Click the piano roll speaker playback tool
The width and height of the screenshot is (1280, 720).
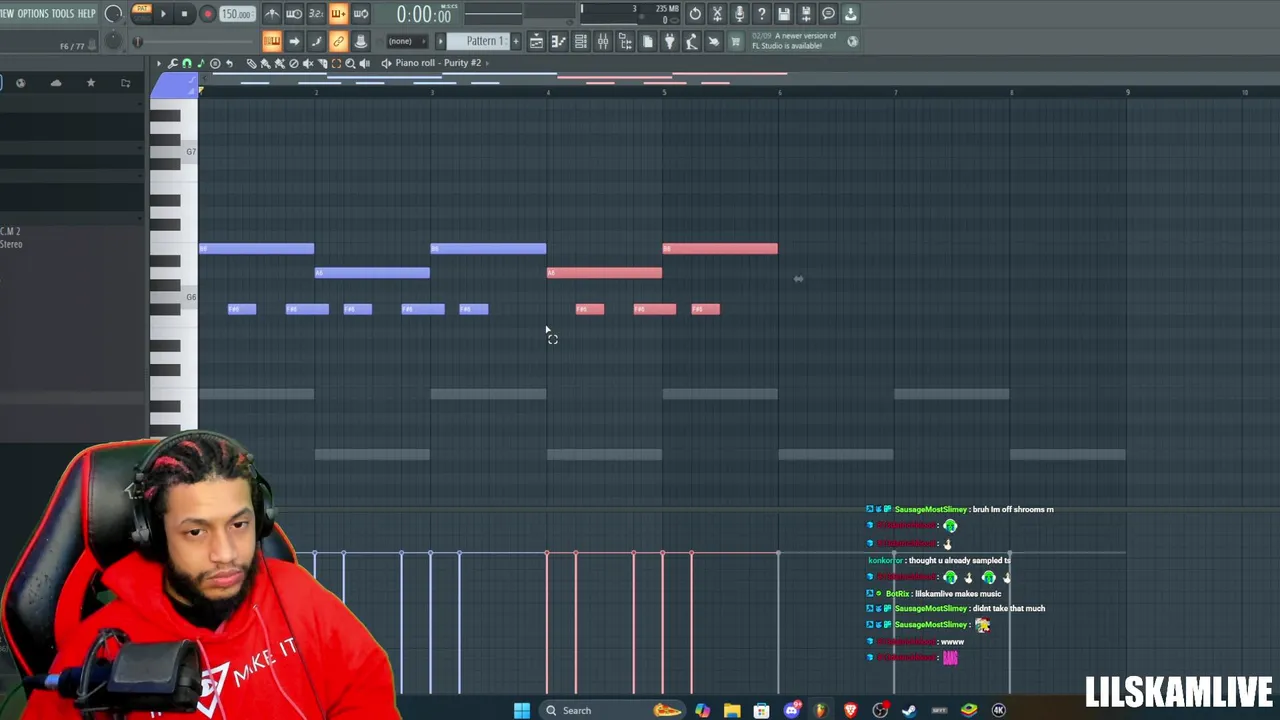coord(364,63)
